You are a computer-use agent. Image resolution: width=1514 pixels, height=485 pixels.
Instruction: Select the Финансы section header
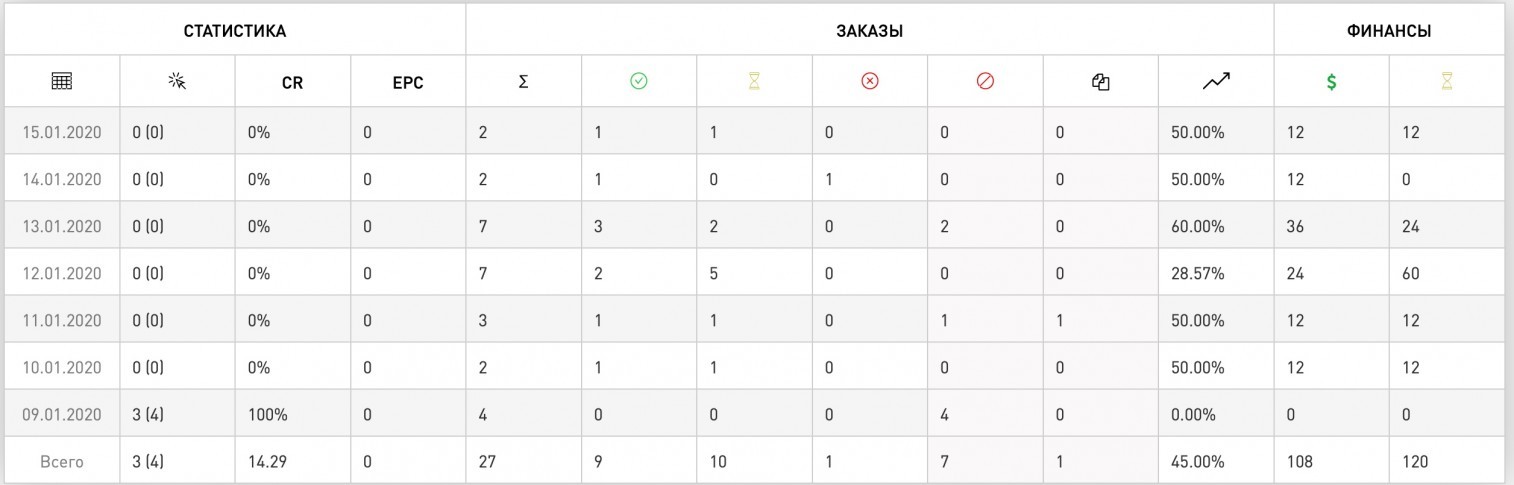pos(1389,31)
